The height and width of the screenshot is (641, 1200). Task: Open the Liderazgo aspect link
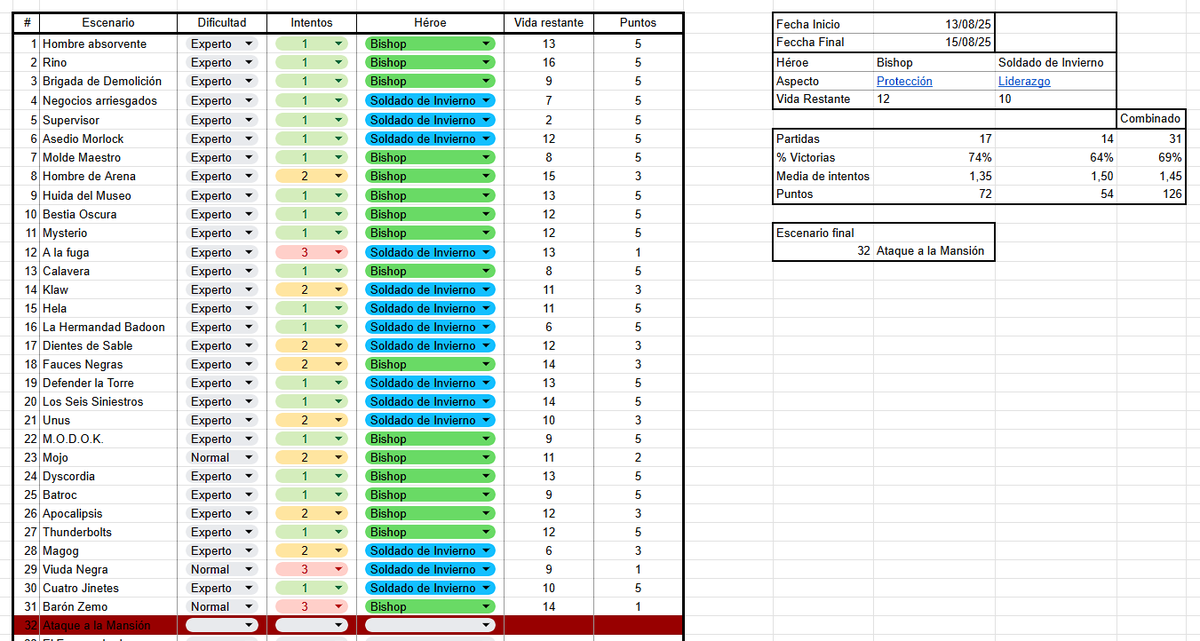point(1024,81)
